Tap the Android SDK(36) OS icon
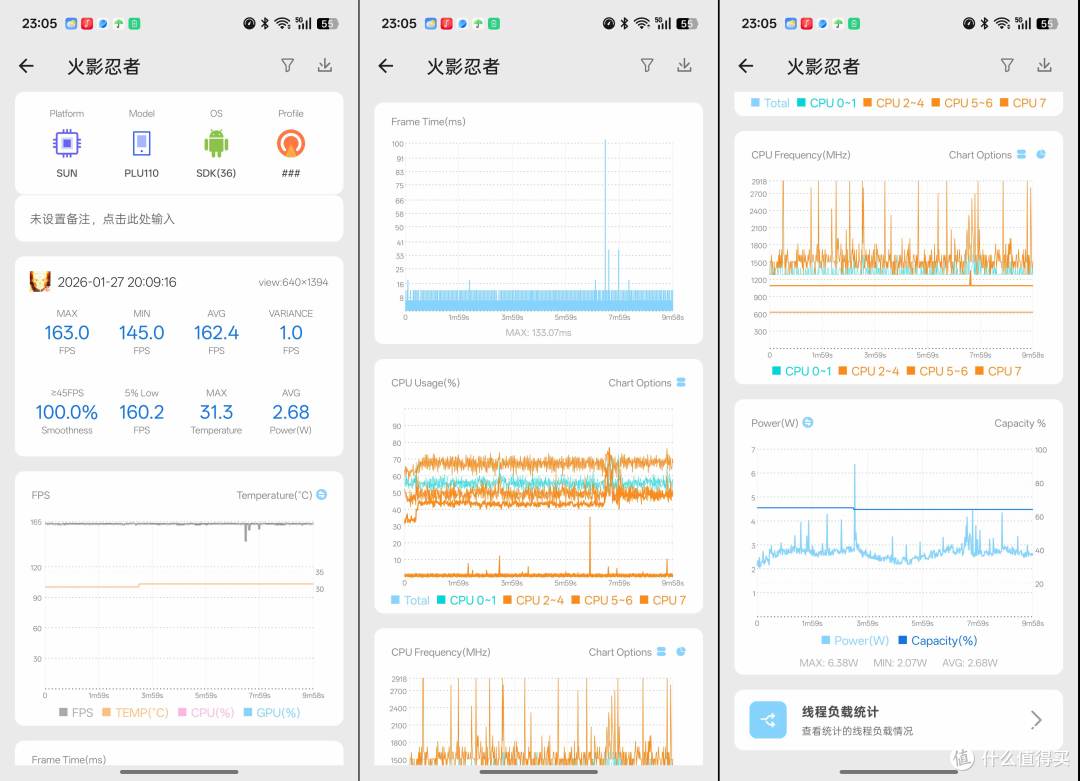The image size is (1080, 781). click(x=216, y=144)
